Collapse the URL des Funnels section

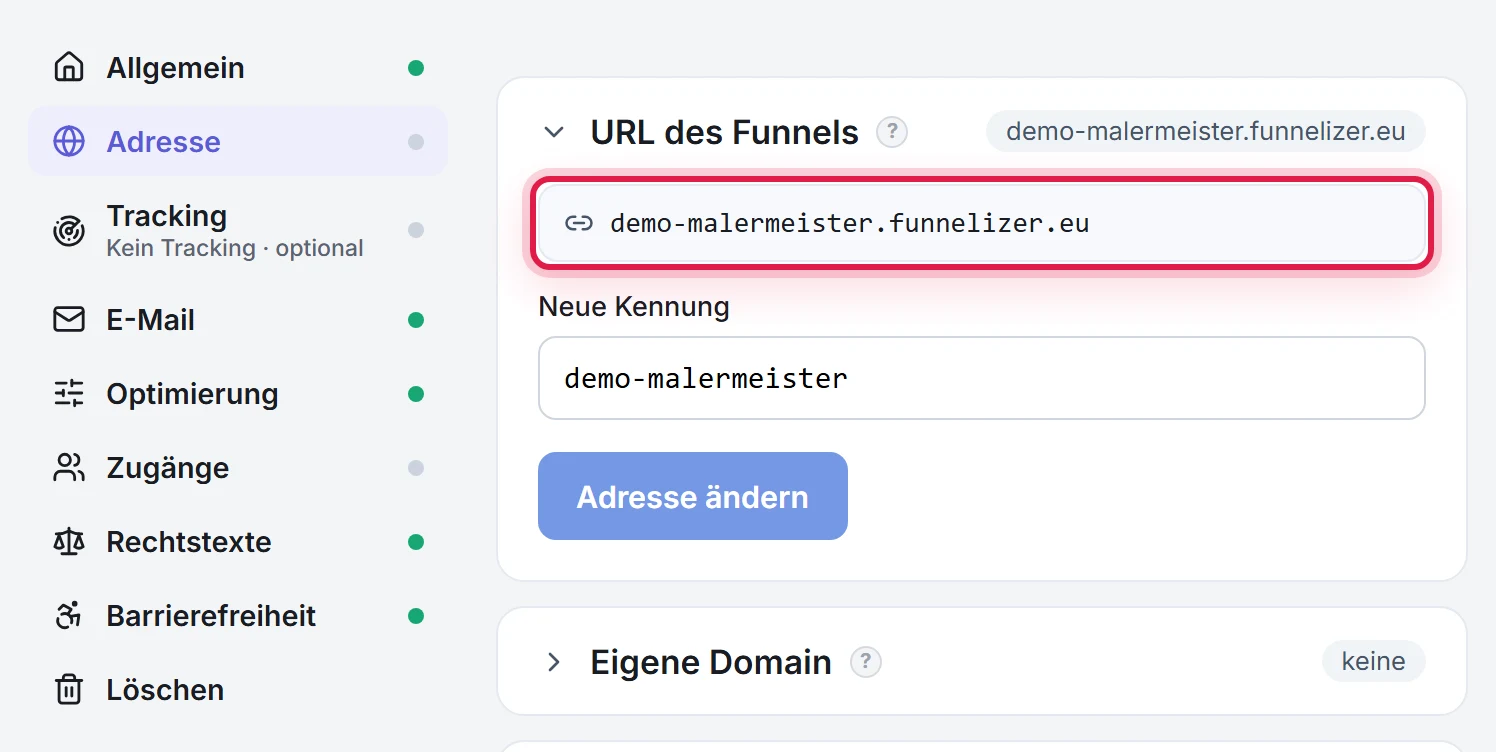click(554, 132)
